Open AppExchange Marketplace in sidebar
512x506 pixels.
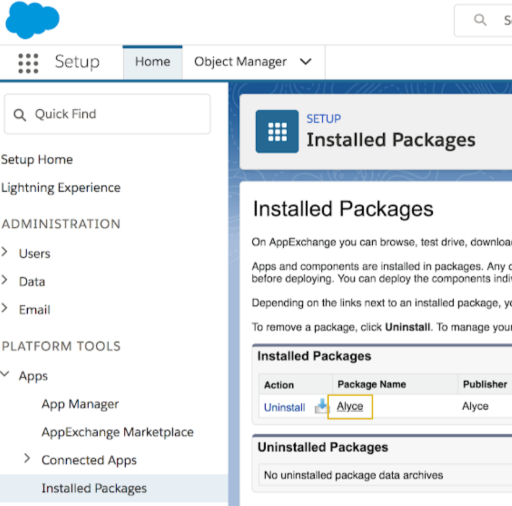[x=117, y=432]
